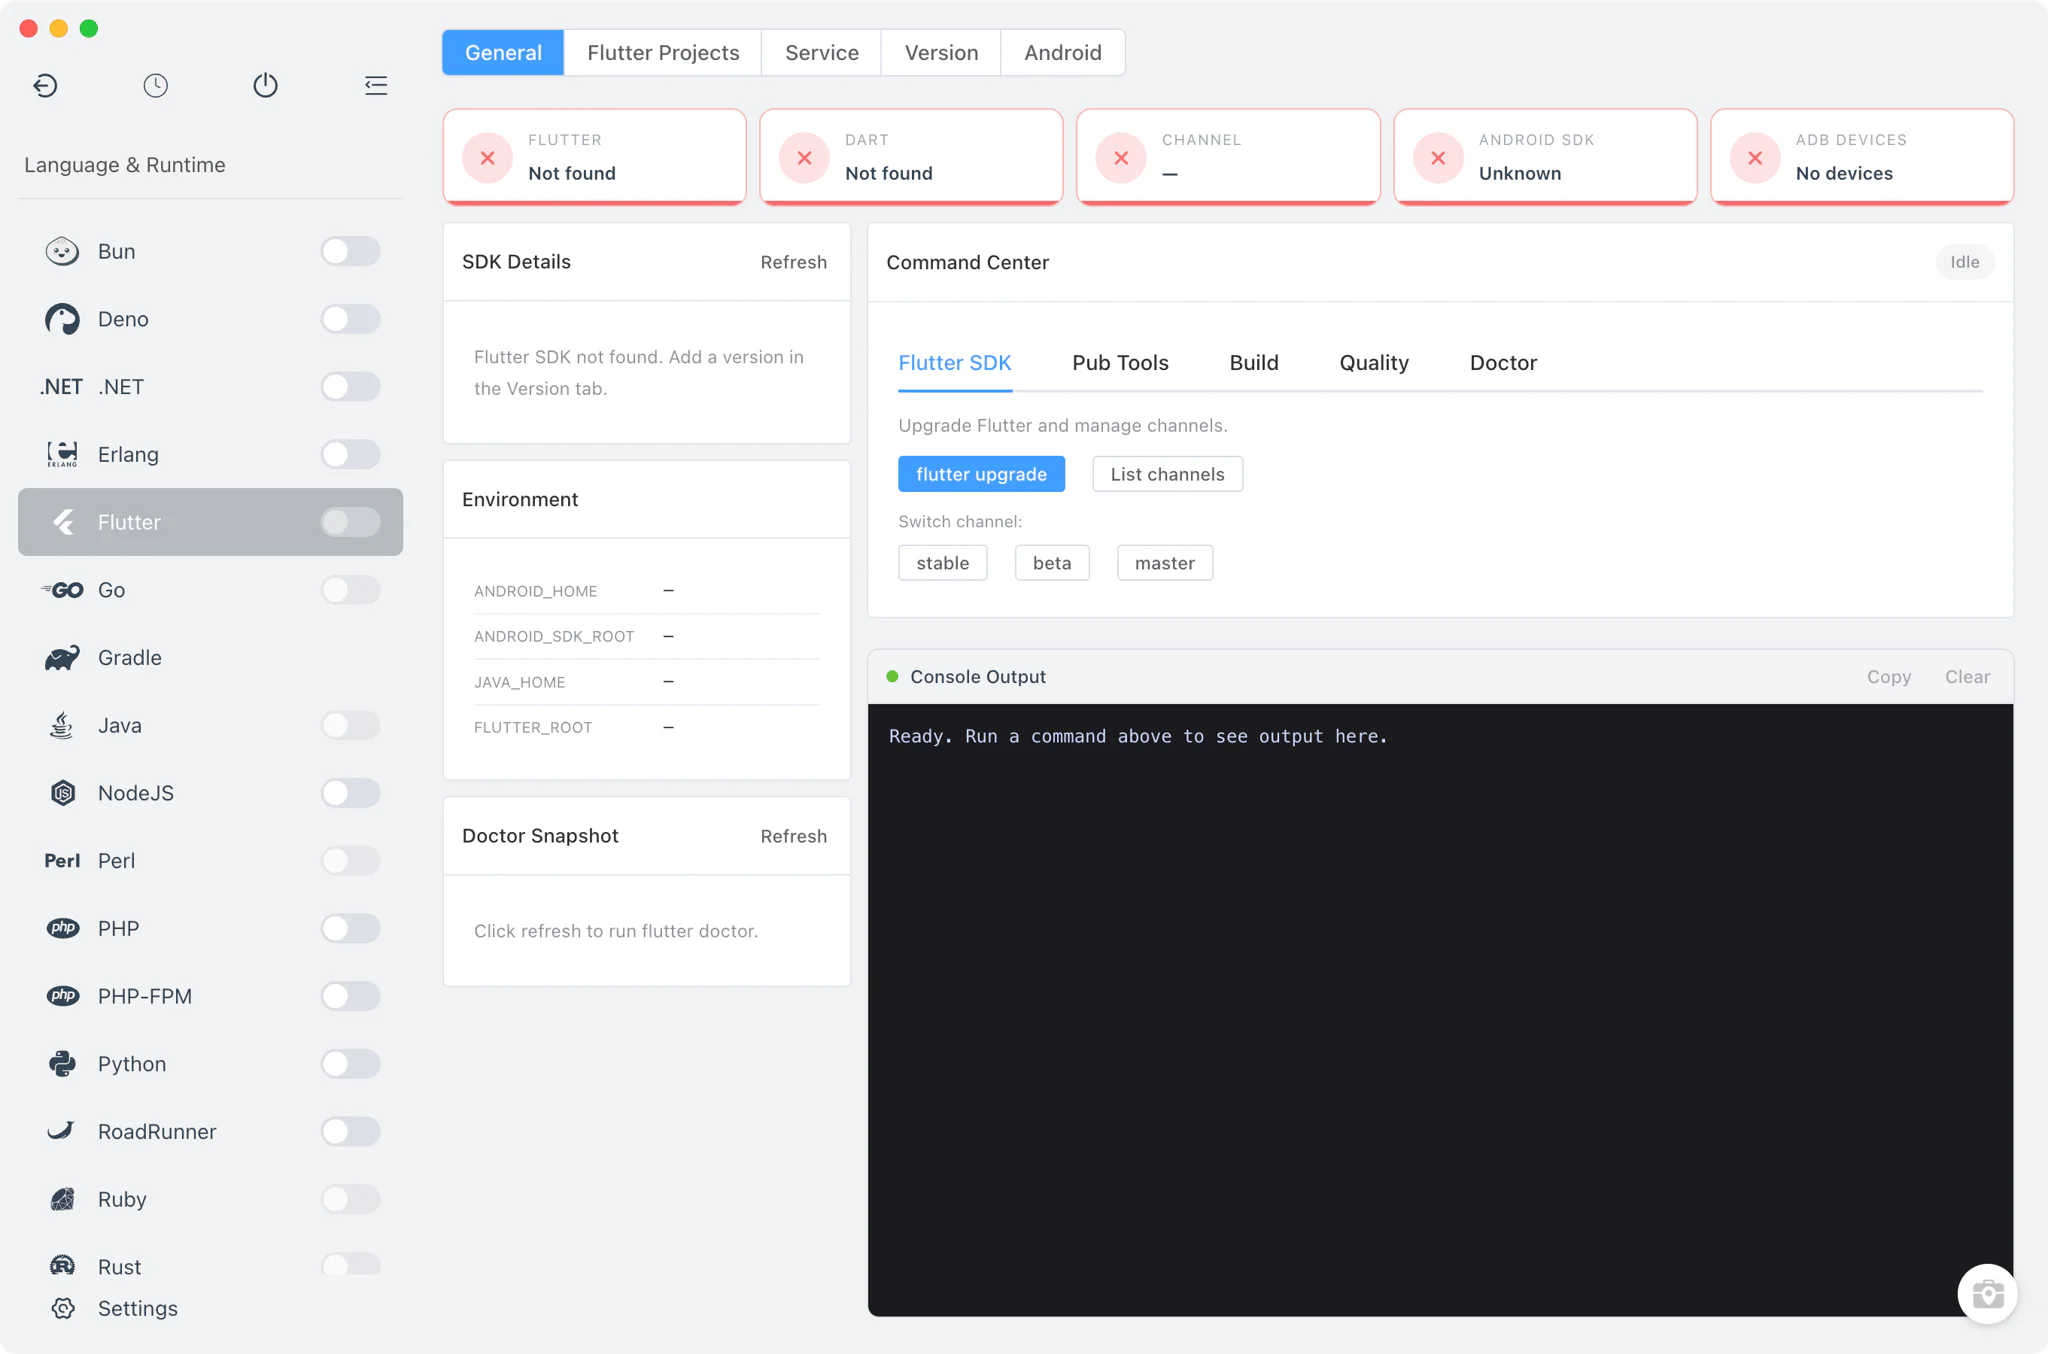Image resolution: width=2048 pixels, height=1354 pixels.
Task: Open the Android tab
Action: tap(1063, 53)
